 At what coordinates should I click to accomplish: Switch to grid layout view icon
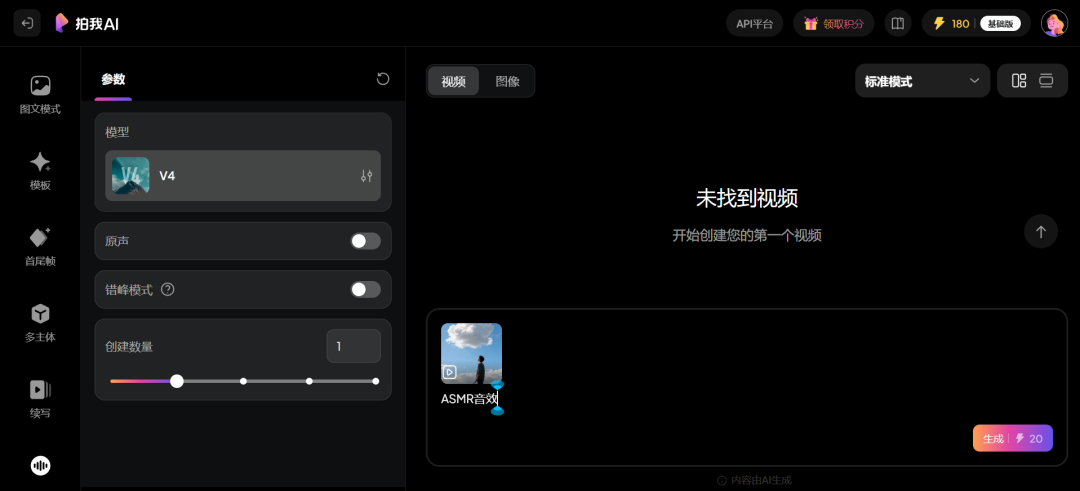tap(1019, 81)
